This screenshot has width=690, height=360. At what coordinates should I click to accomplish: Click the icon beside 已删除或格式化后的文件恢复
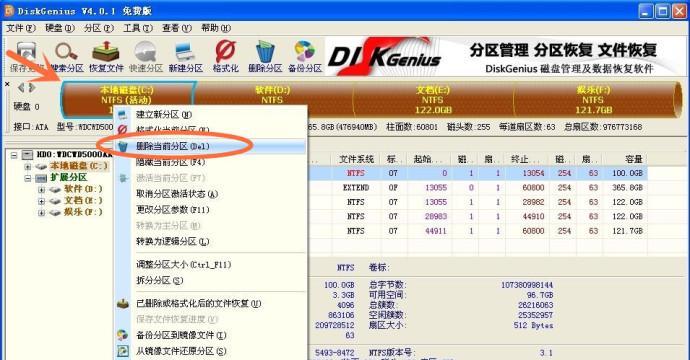pos(123,303)
